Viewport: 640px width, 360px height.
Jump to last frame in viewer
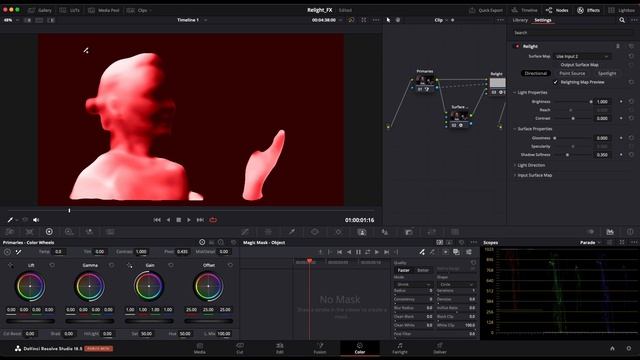(x=200, y=220)
